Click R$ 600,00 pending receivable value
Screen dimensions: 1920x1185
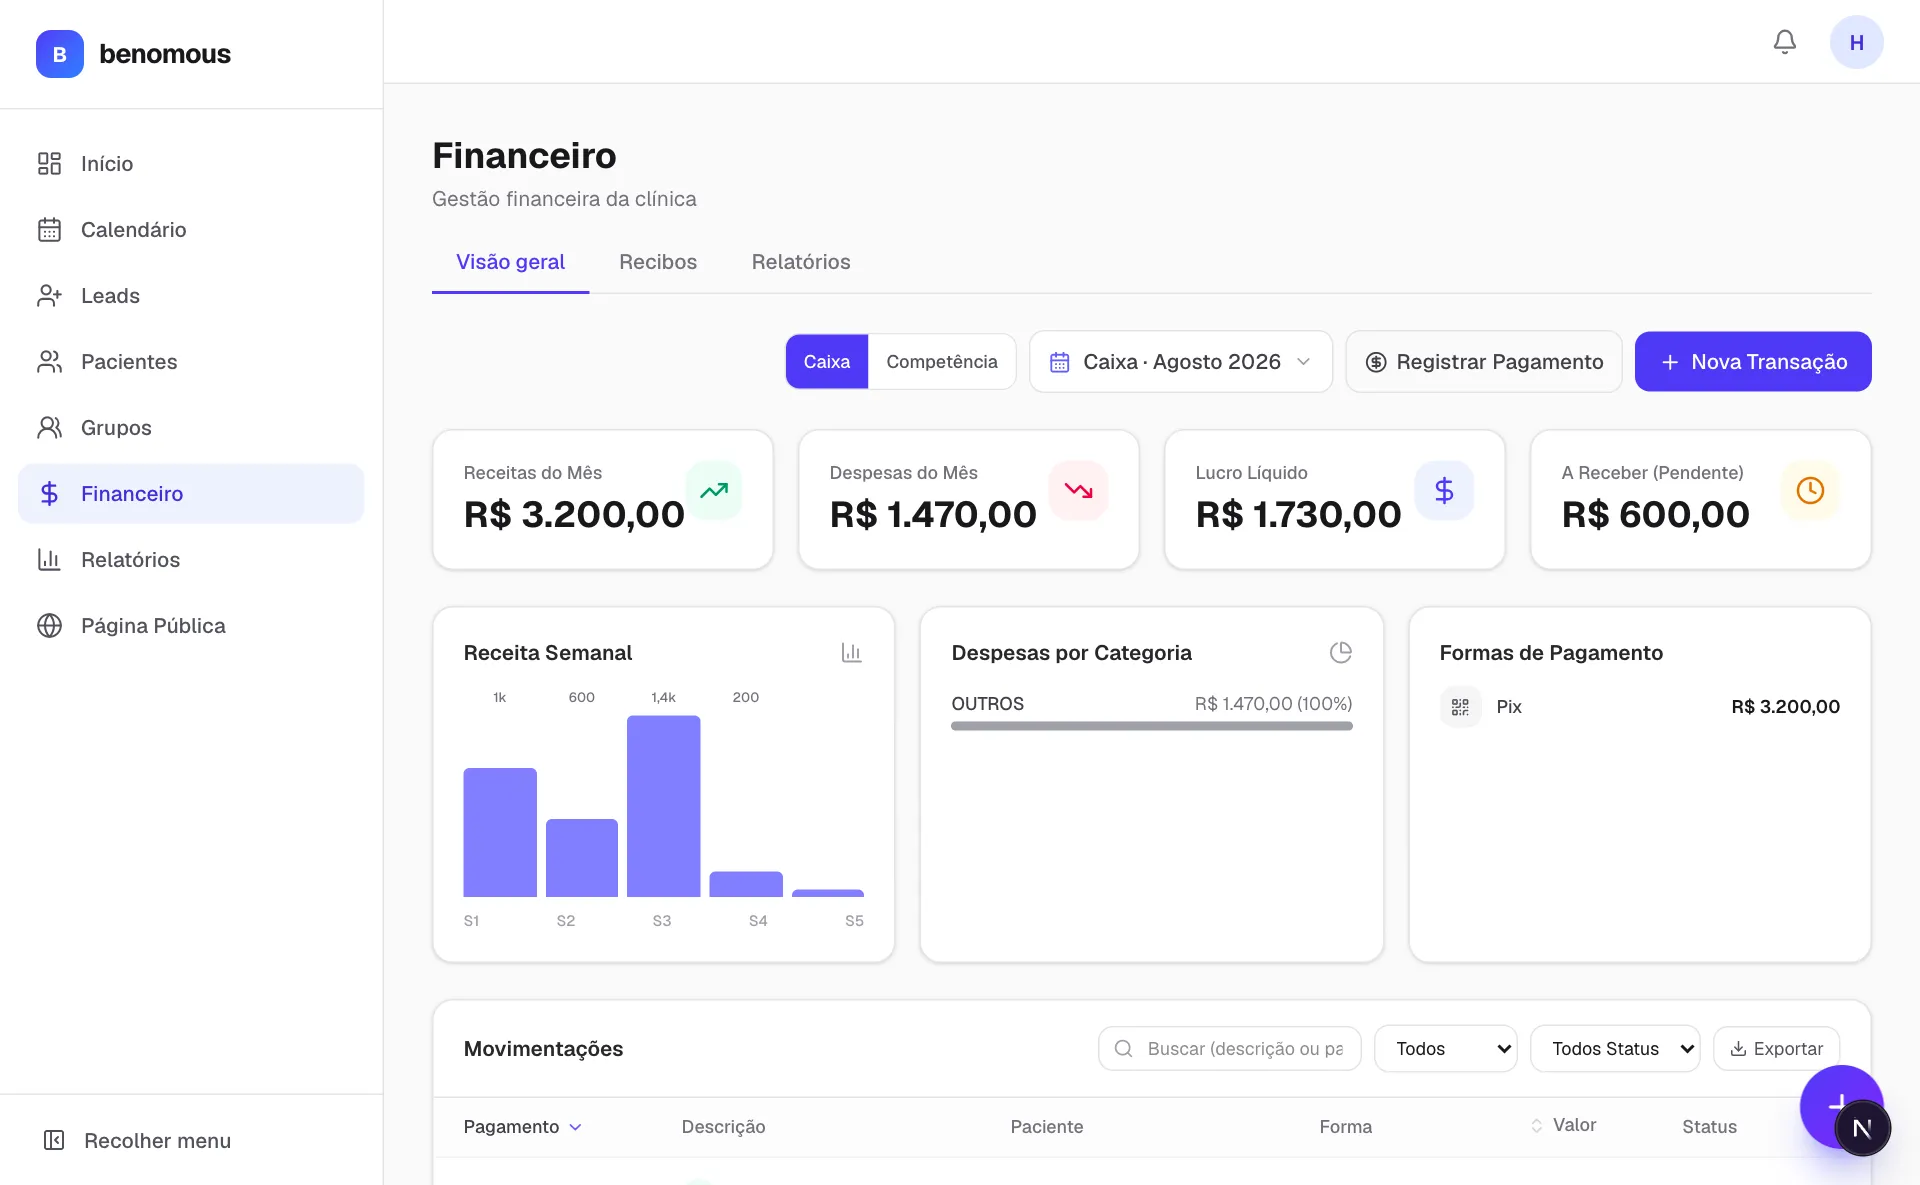pos(1656,514)
